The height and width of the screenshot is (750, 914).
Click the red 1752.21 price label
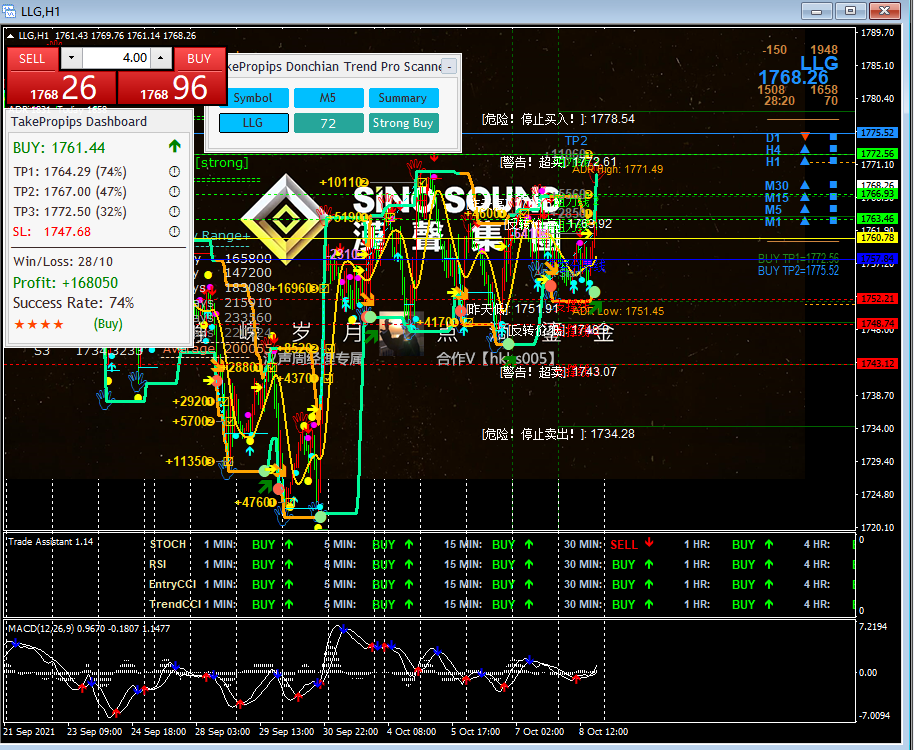877,298
